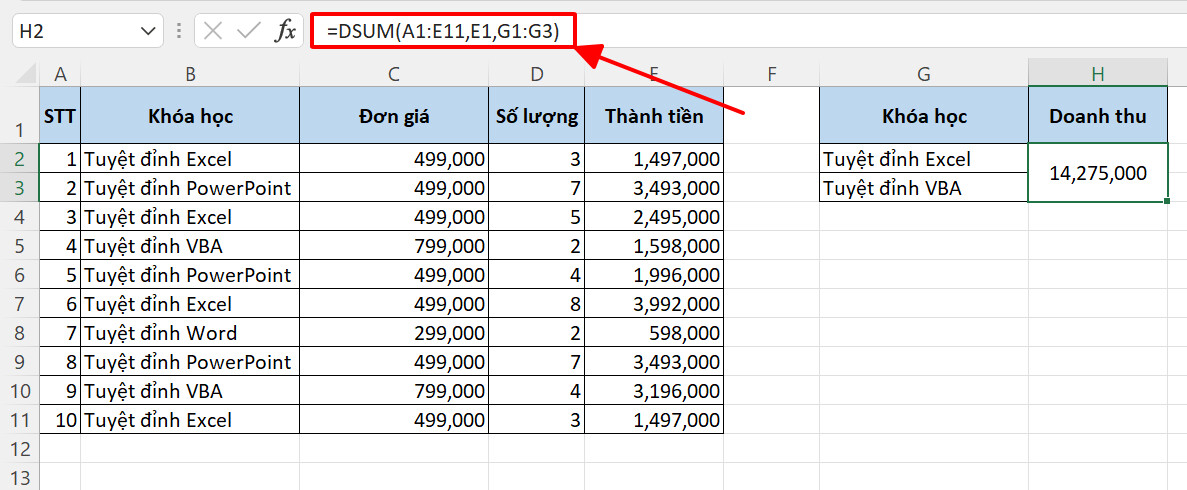This screenshot has height=490, width=1187.
Task: Select column F header
Action: [x=771, y=73]
